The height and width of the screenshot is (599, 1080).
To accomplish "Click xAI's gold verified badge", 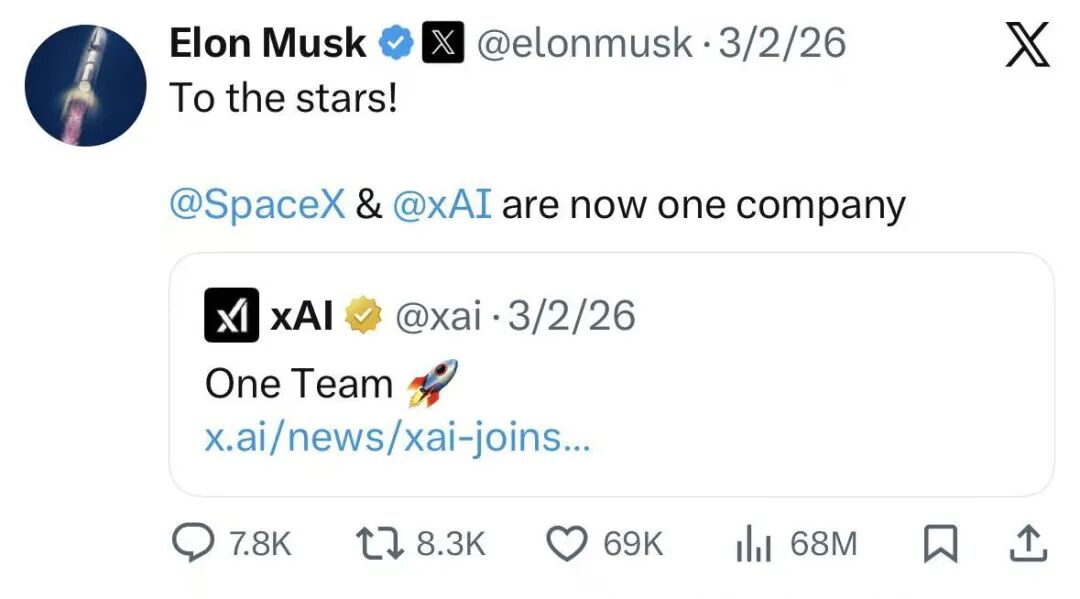I will pyautogui.click(x=362, y=317).
